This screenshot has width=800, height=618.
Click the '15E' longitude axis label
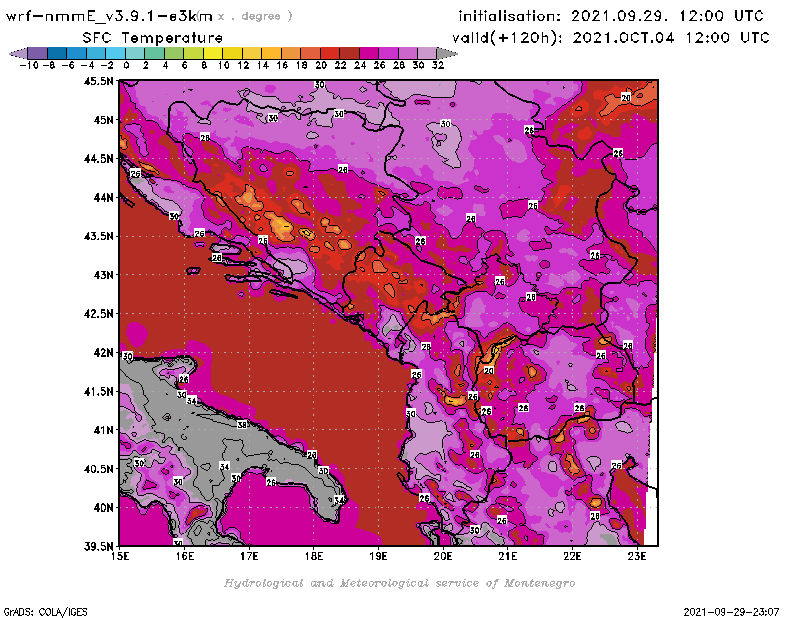click(x=120, y=556)
